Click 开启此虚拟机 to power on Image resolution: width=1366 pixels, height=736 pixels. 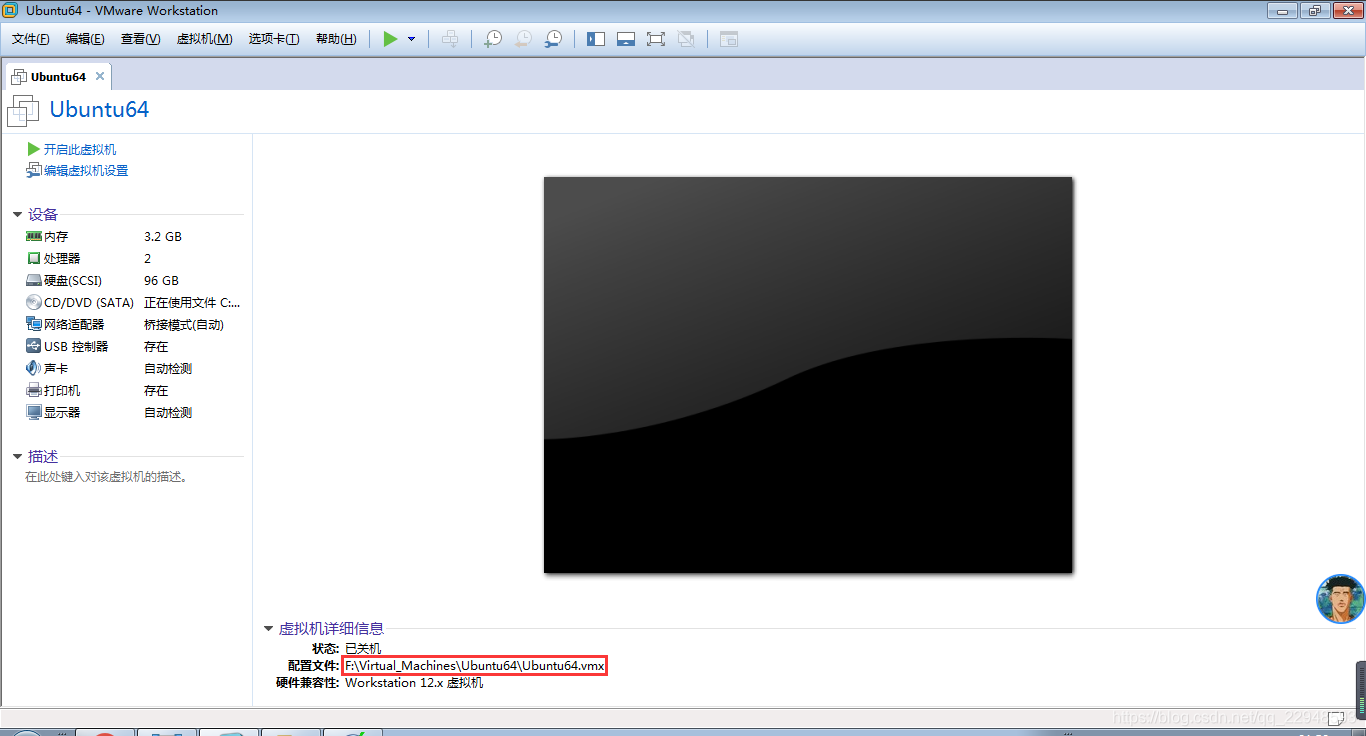pos(80,149)
